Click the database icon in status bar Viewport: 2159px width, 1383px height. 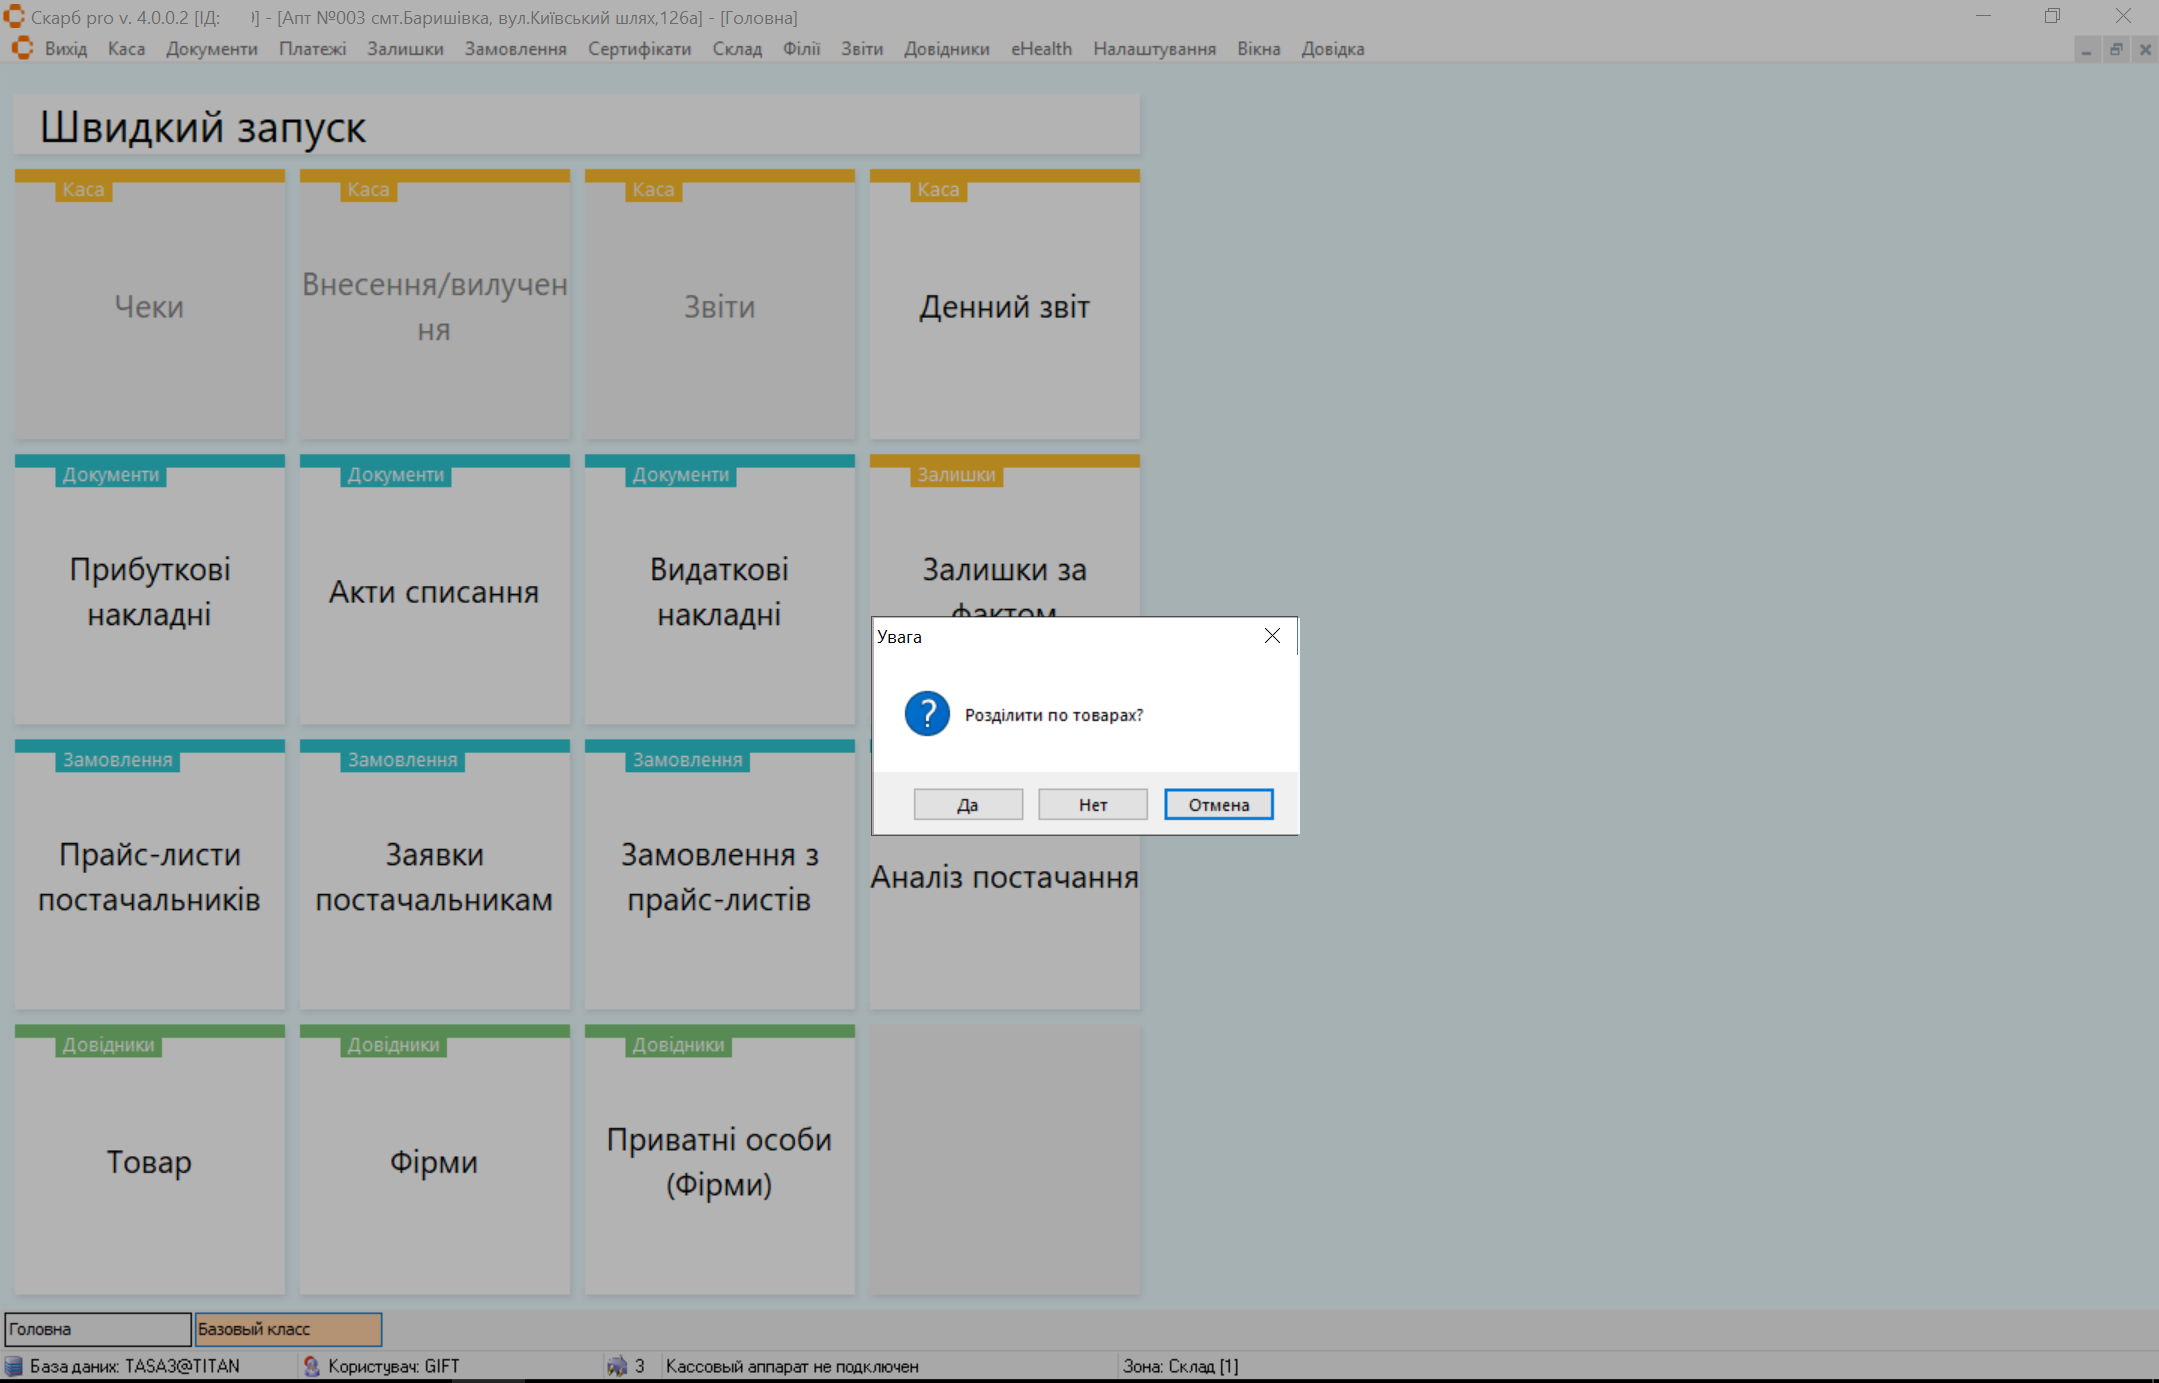14,1366
